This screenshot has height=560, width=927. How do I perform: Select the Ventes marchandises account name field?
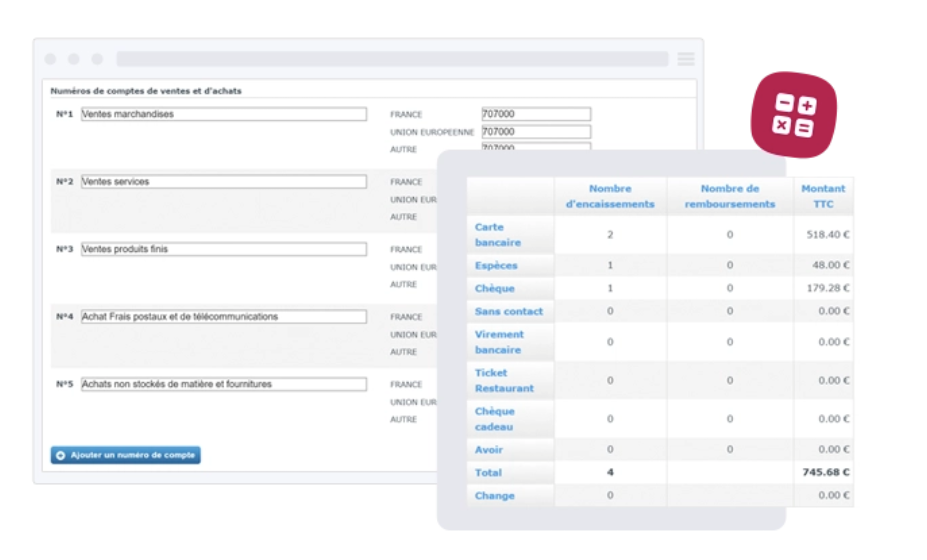coord(223,114)
